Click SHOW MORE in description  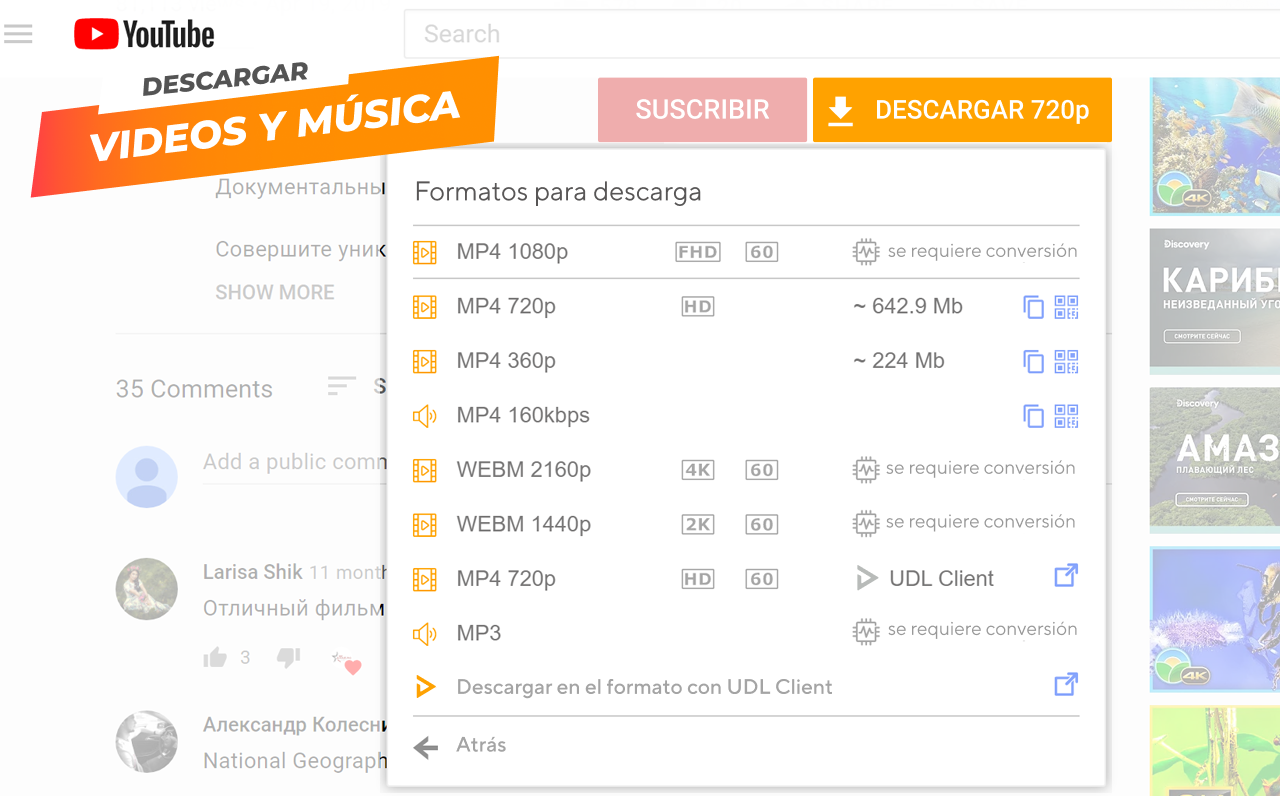pos(275,293)
